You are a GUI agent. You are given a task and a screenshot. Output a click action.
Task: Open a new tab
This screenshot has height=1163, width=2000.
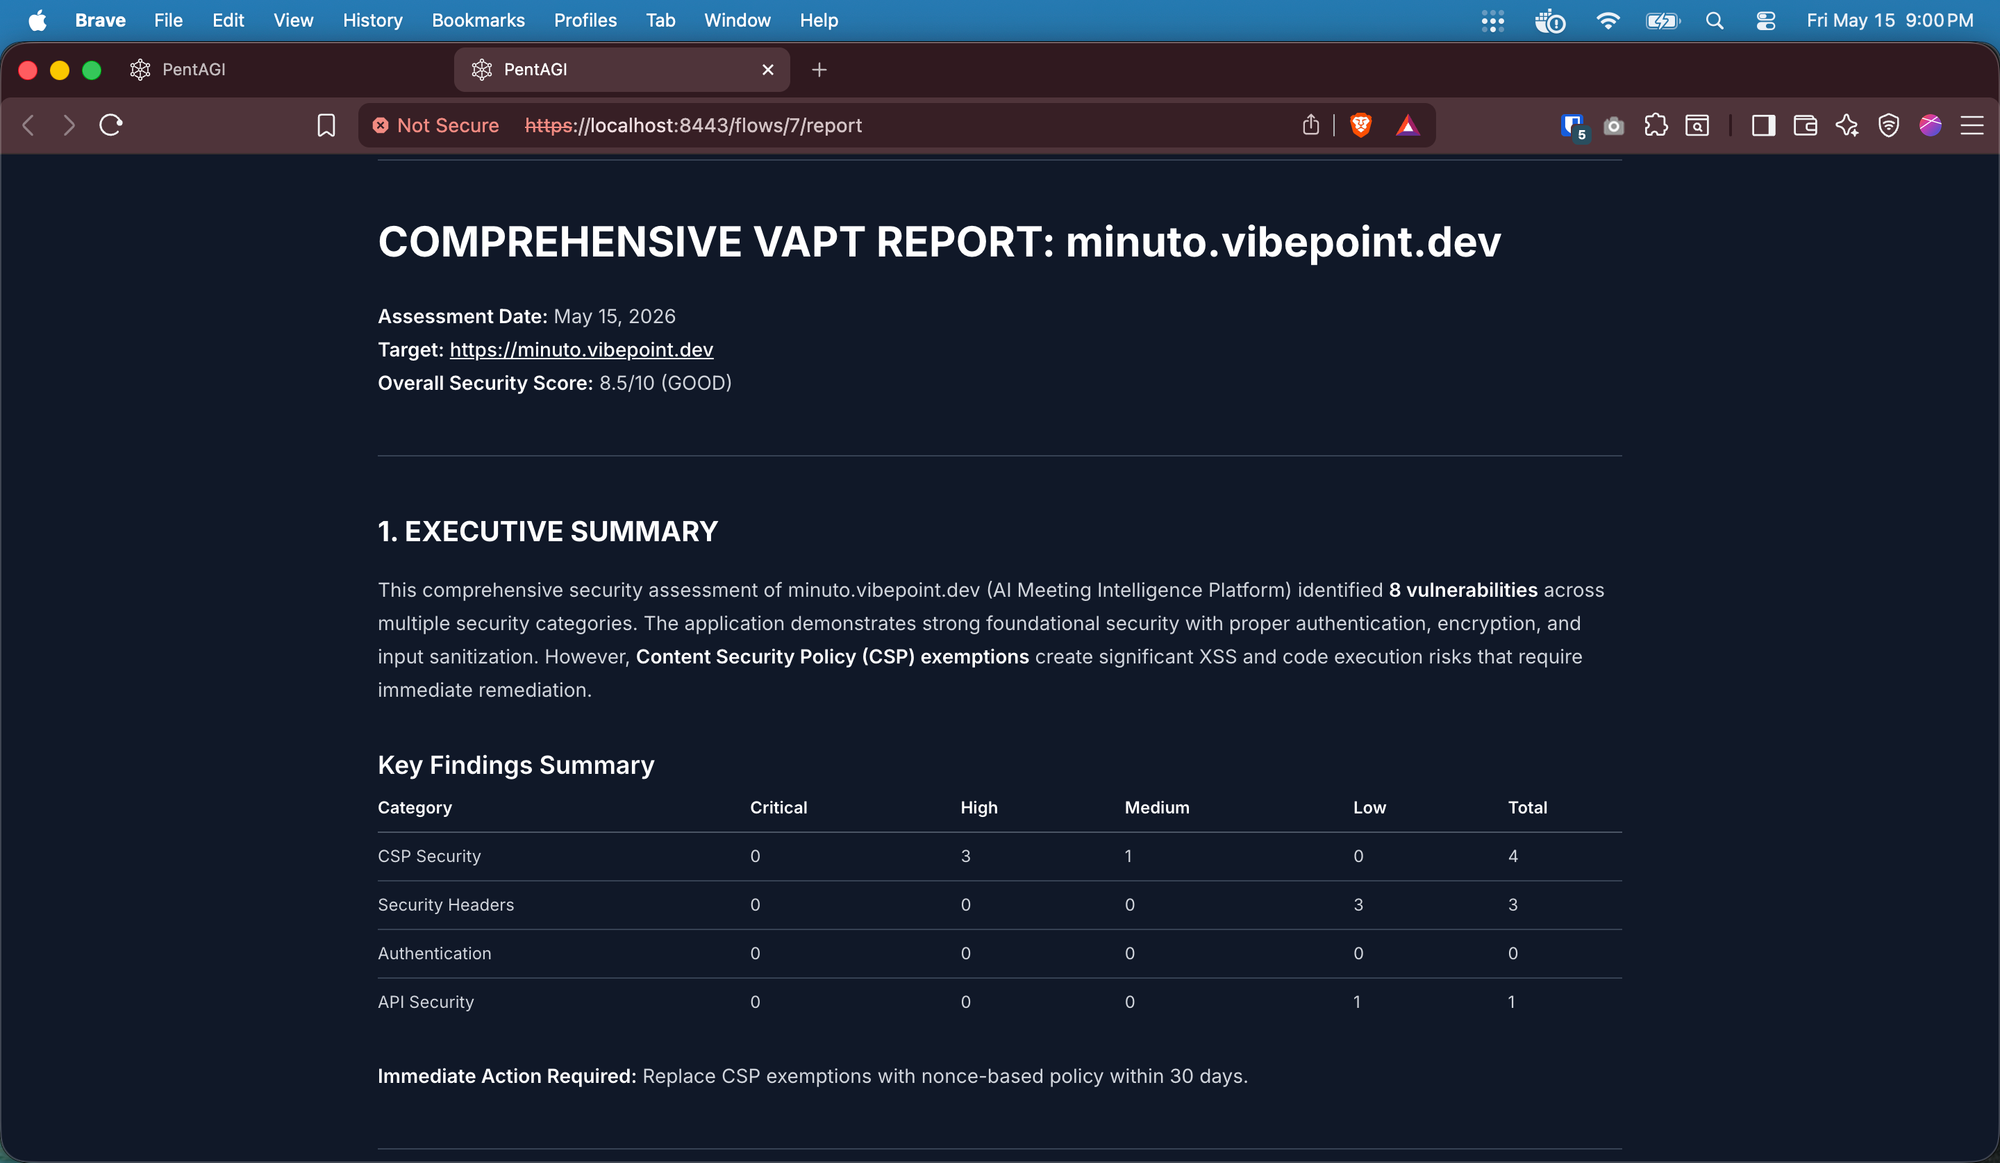819,70
